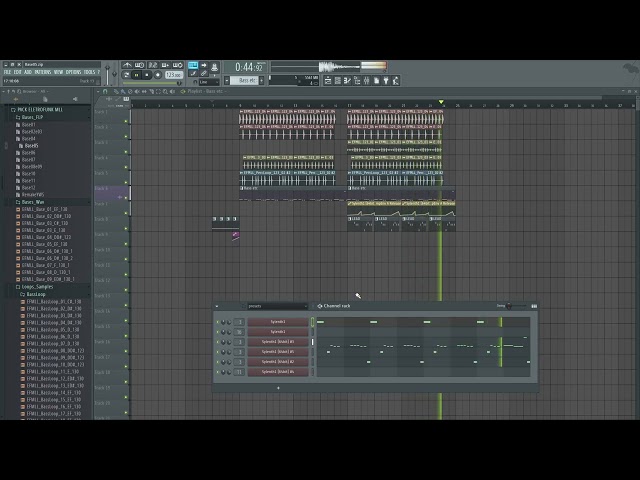This screenshot has width=640, height=480.
Task: Open the playlist view icon
Action: point(328,81)
